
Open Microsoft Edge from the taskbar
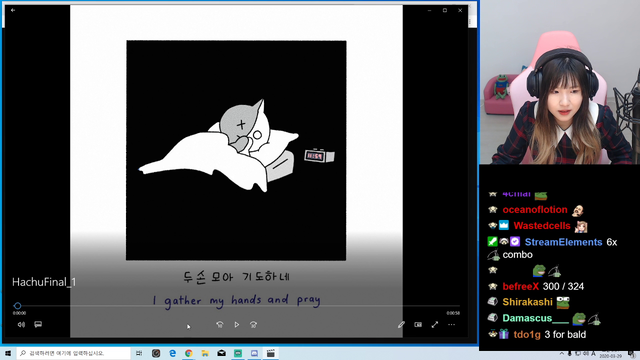[x=173, y=353]
